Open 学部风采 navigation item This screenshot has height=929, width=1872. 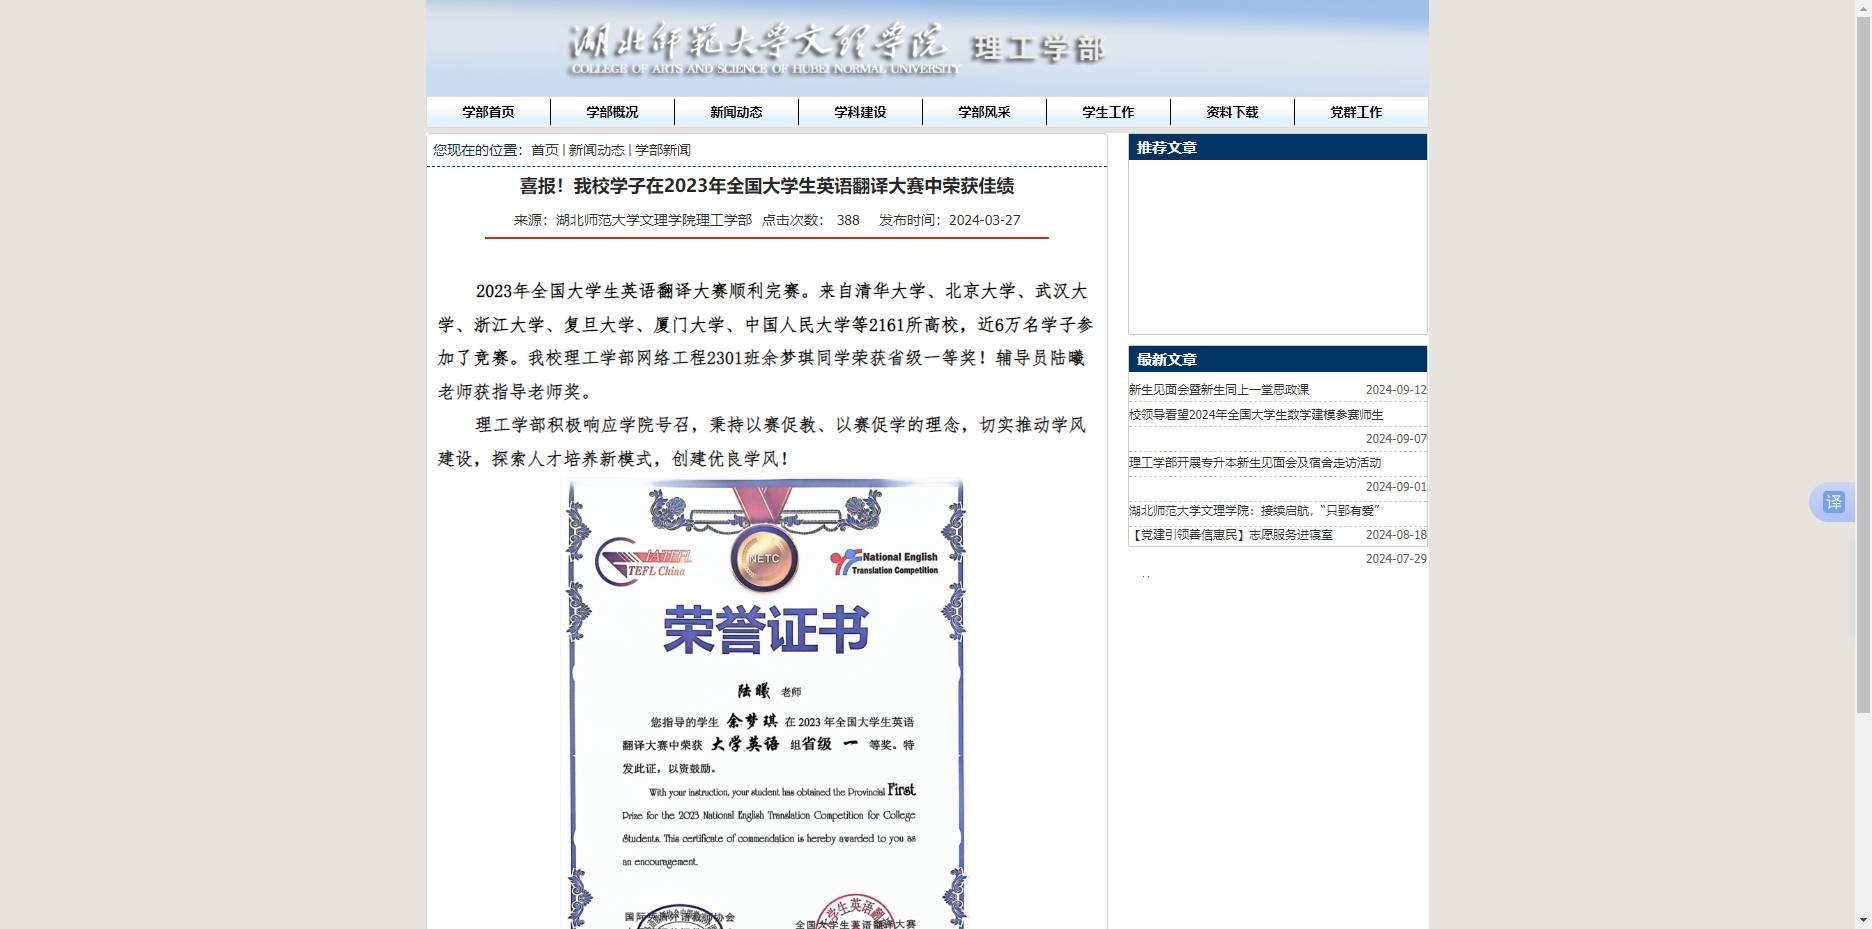point(984,112)
